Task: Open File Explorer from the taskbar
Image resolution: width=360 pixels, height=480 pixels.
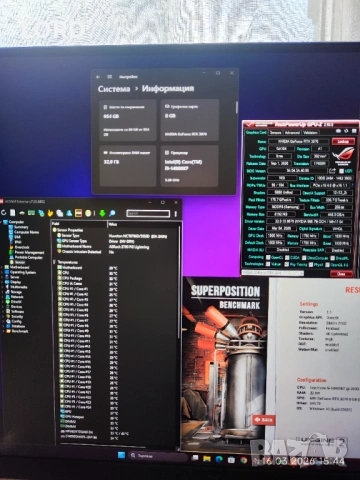Action: (207, 459)
